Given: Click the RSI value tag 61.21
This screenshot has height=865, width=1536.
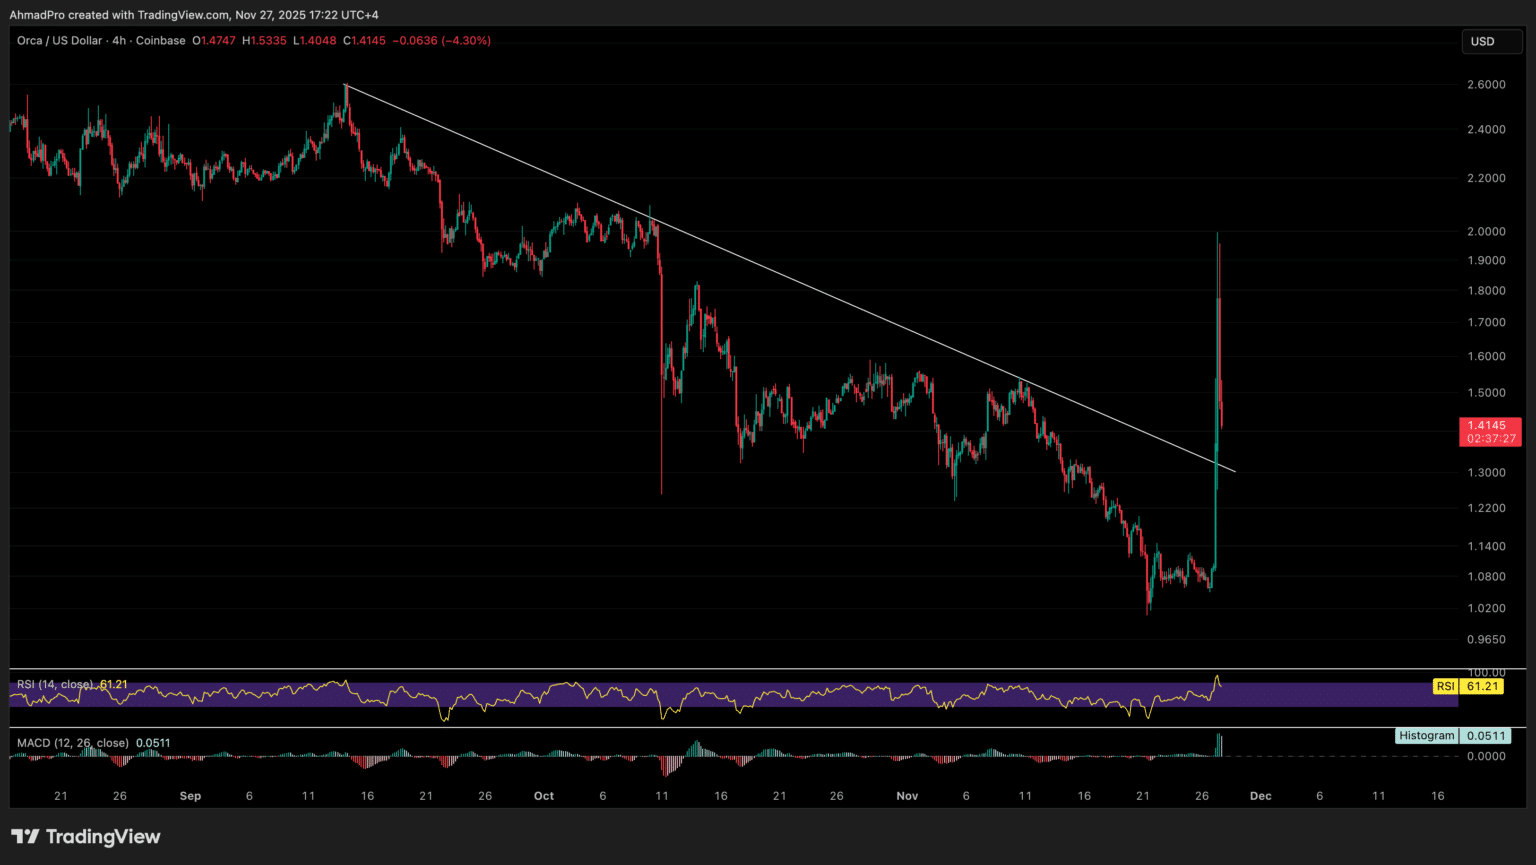Looking at the screenshot, I should point(1482,686).
